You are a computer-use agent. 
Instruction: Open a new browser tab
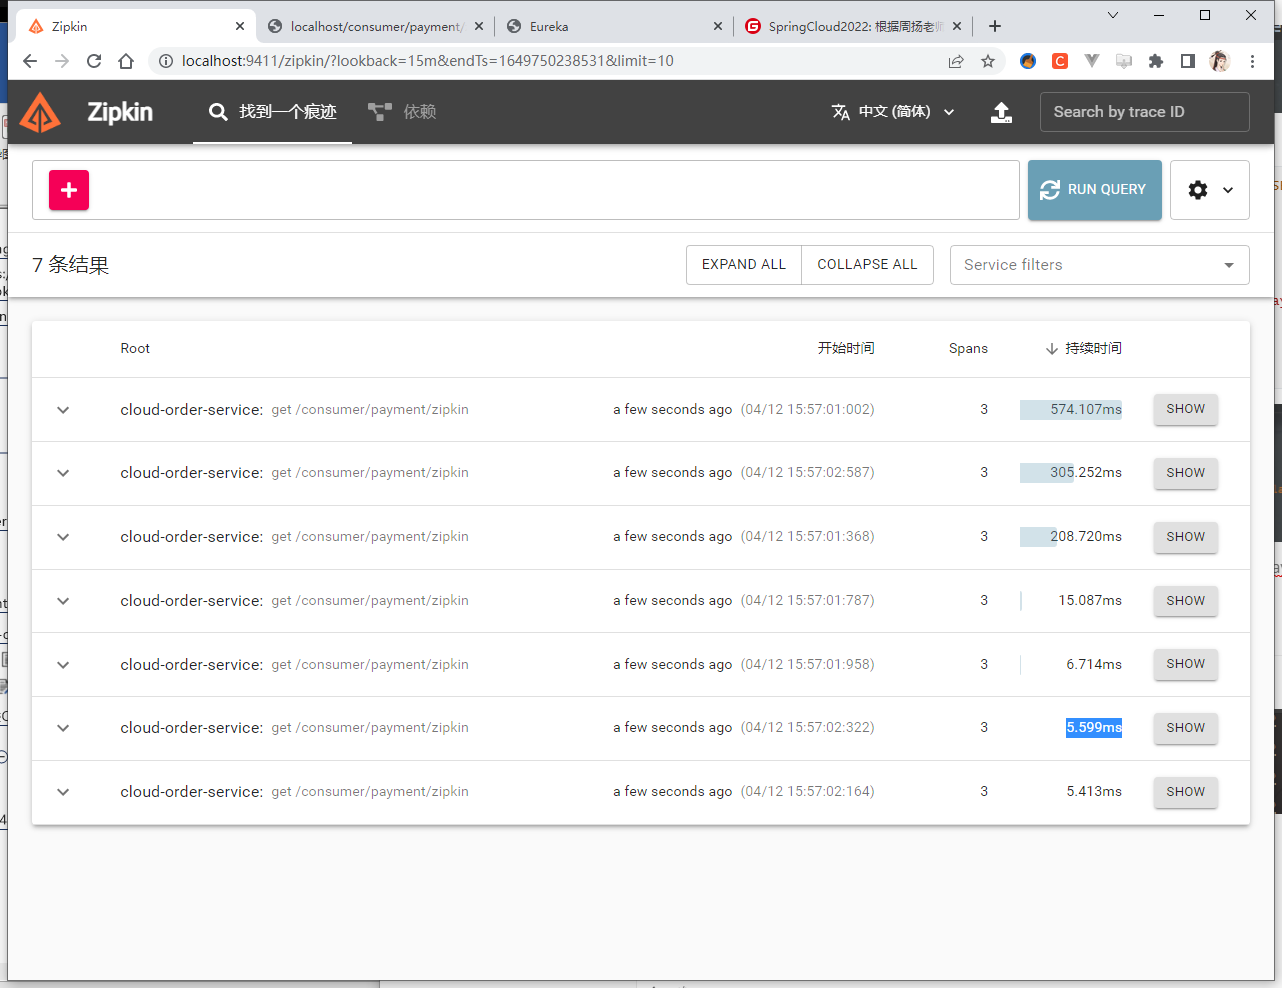(994, 27)
